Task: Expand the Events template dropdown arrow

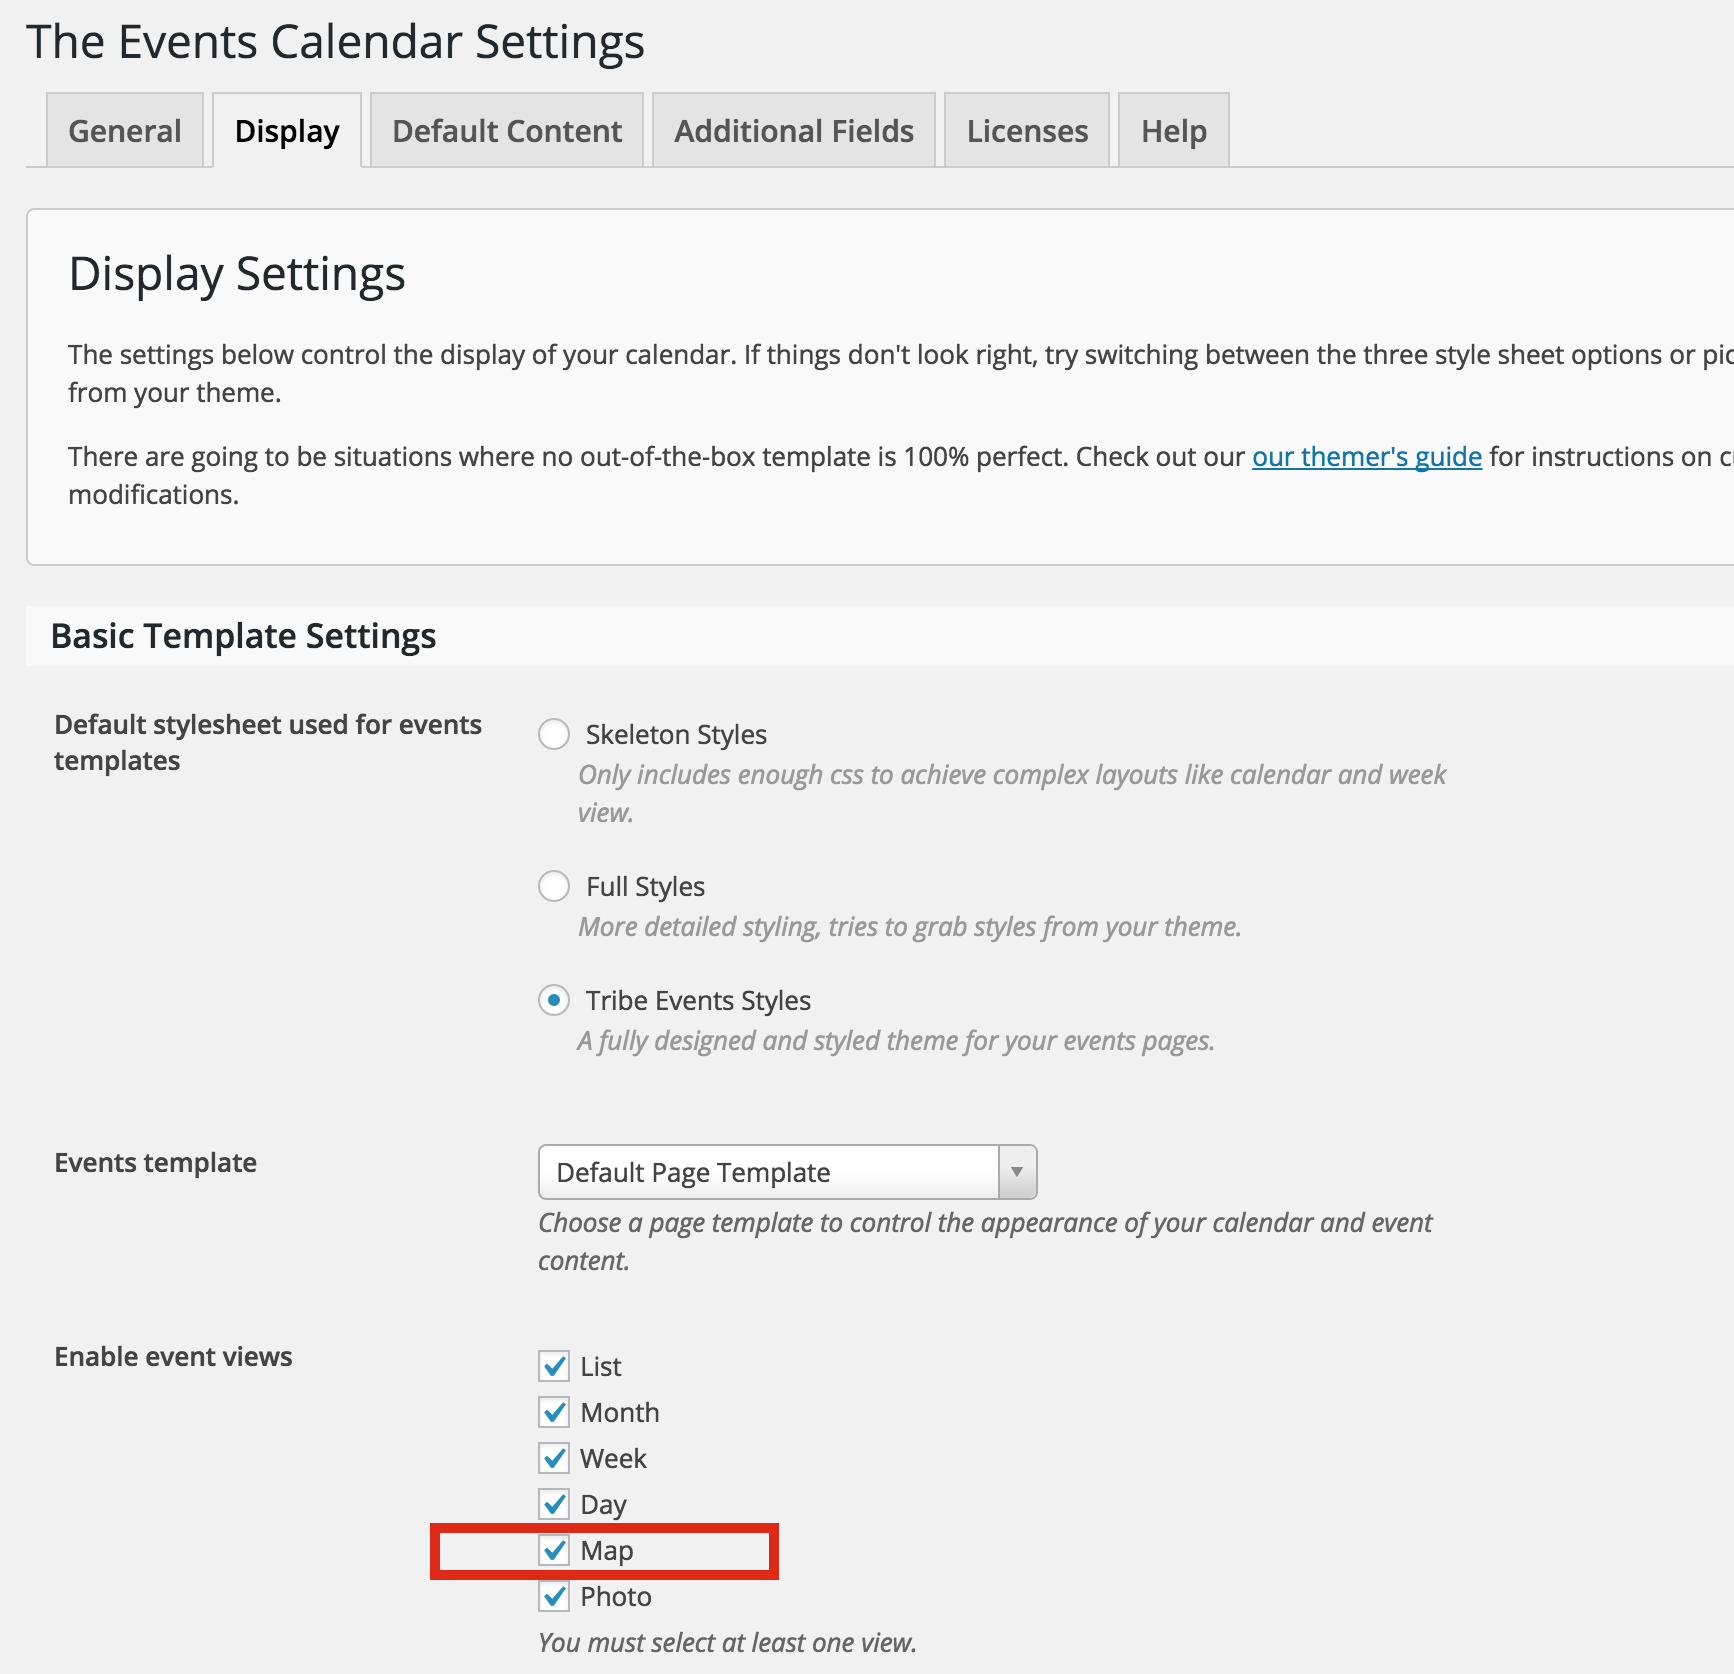Action: pos(1017,1172)
